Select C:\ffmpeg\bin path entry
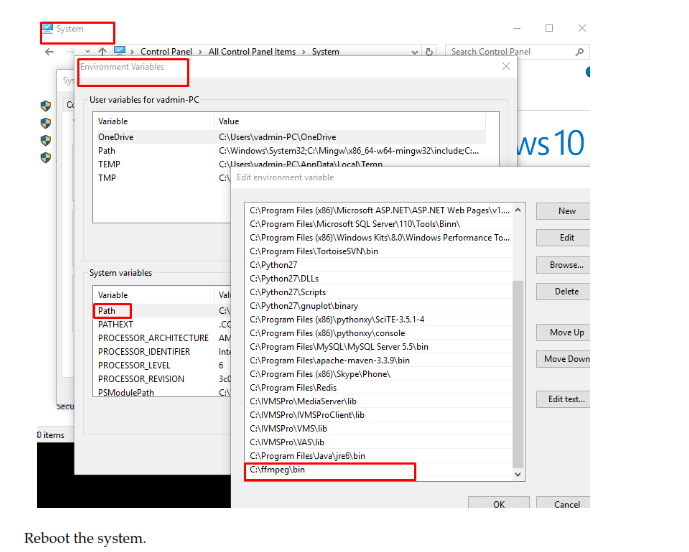 click(x=379, y=469)
